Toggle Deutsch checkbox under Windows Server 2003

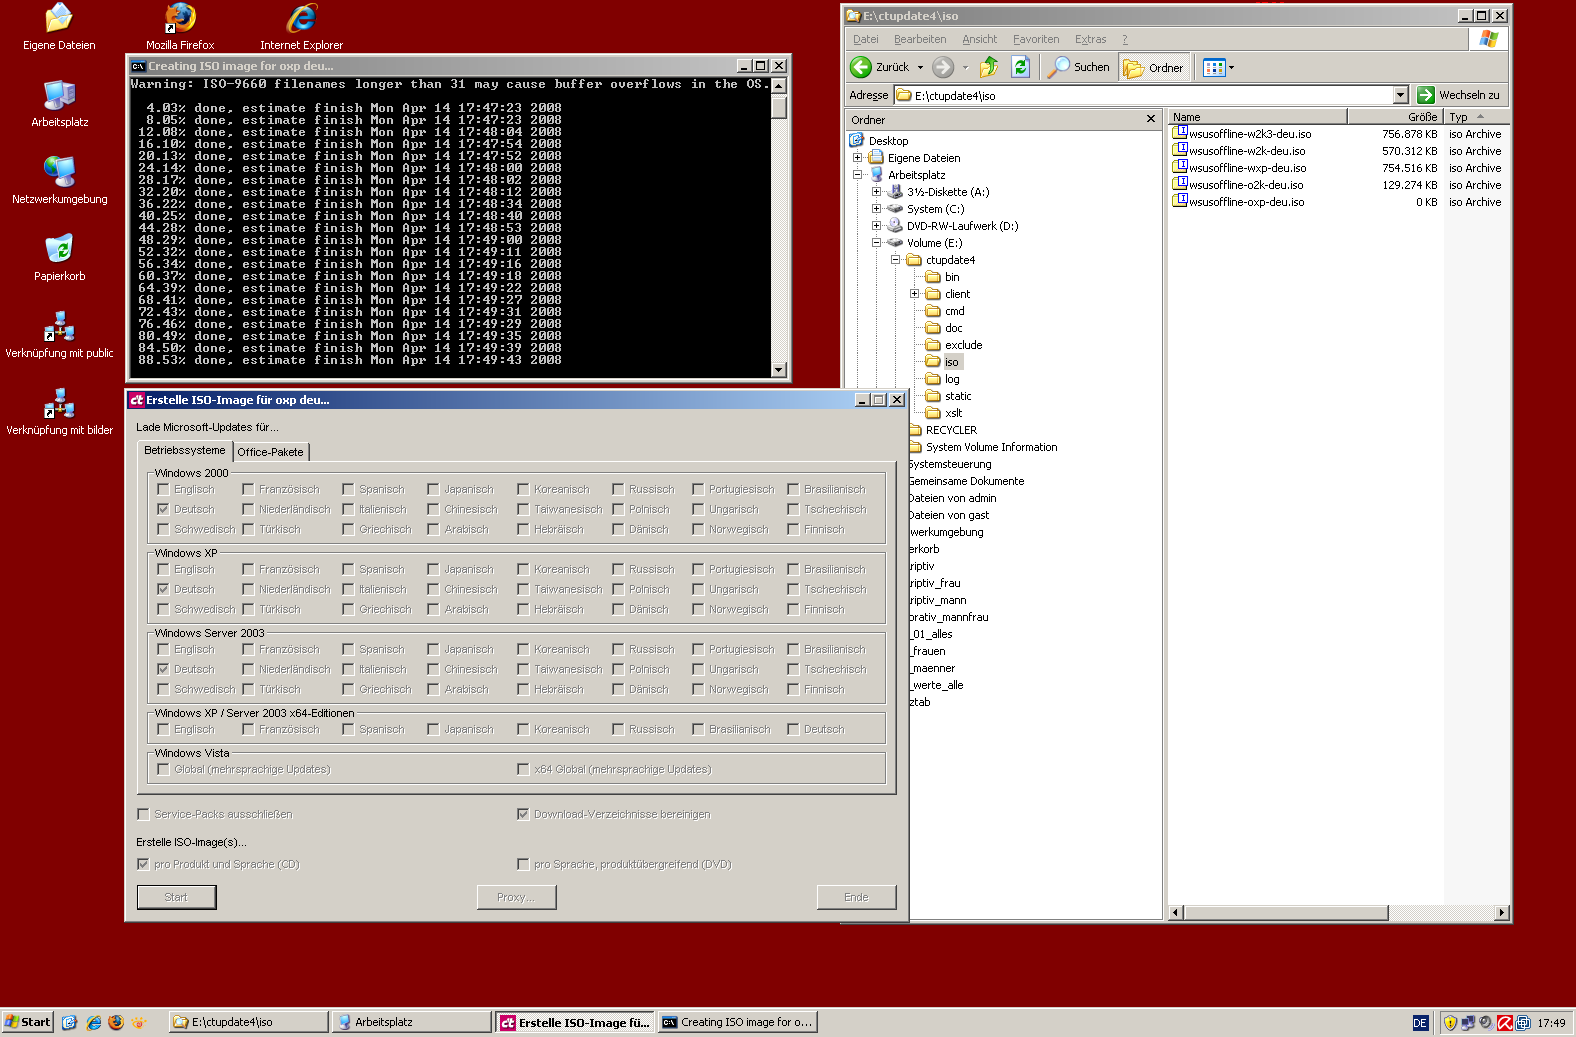[163, 669]
